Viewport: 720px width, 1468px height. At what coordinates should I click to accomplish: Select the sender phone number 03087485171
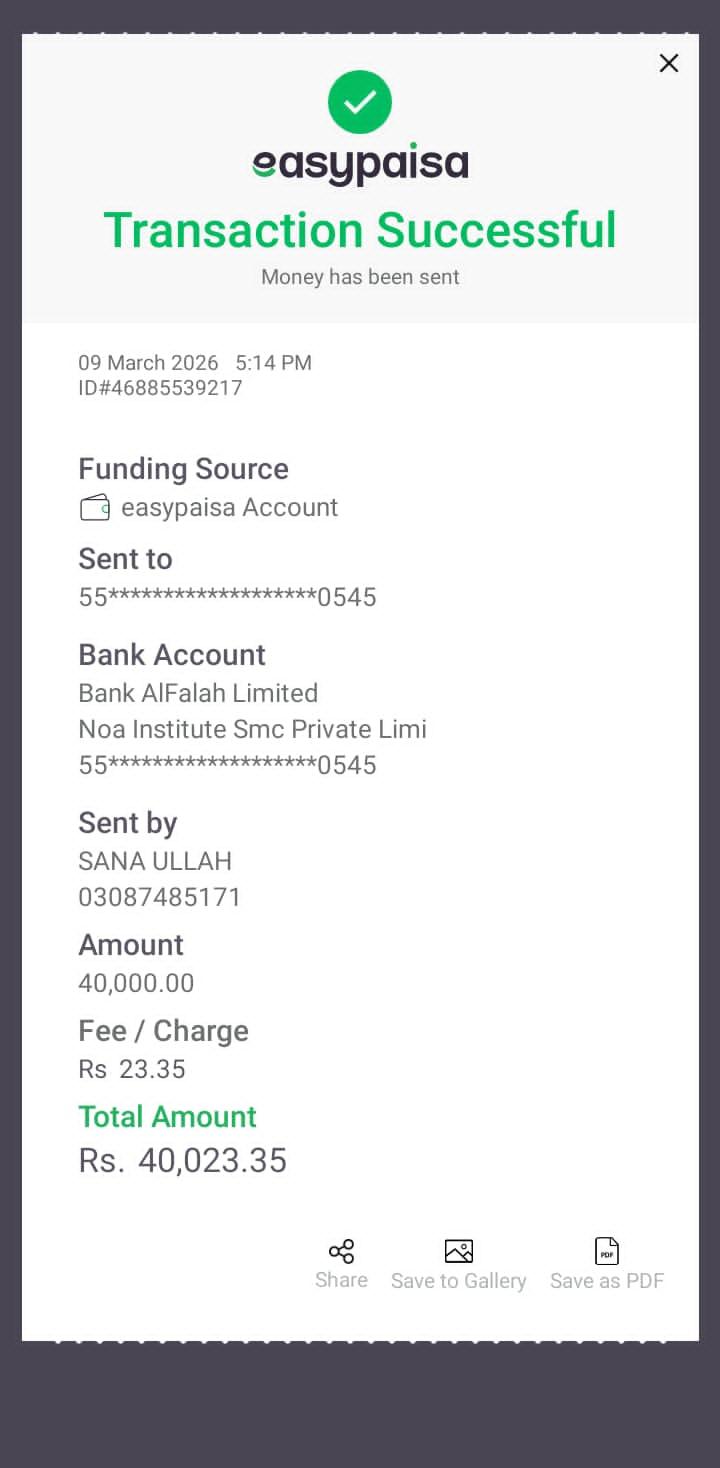(160, 897)
